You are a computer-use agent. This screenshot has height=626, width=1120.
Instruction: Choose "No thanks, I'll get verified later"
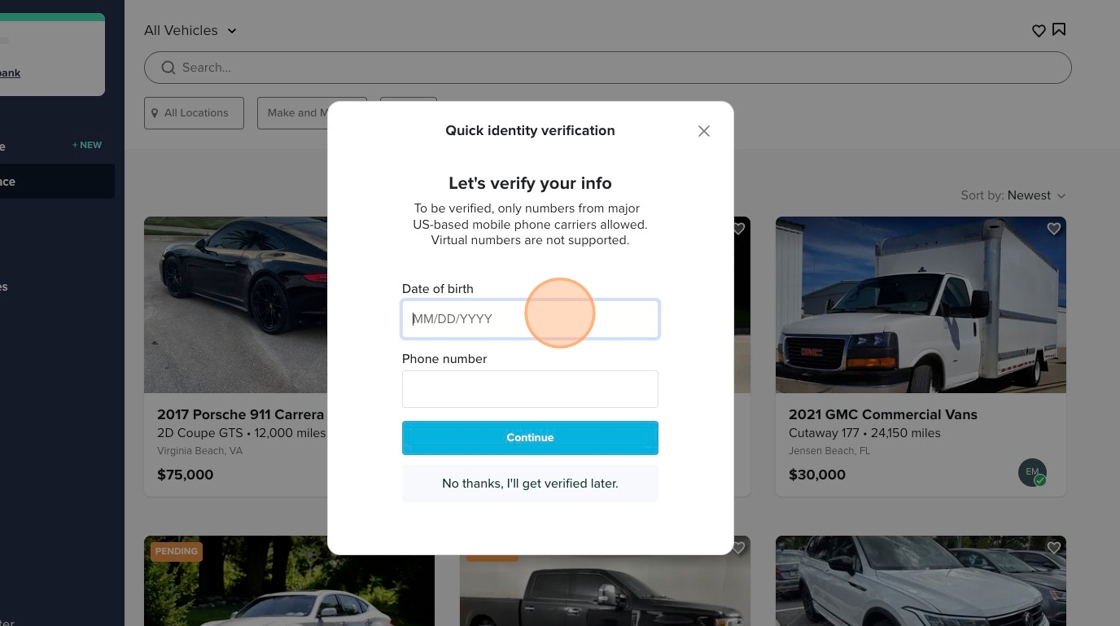(x=530, y=484)
